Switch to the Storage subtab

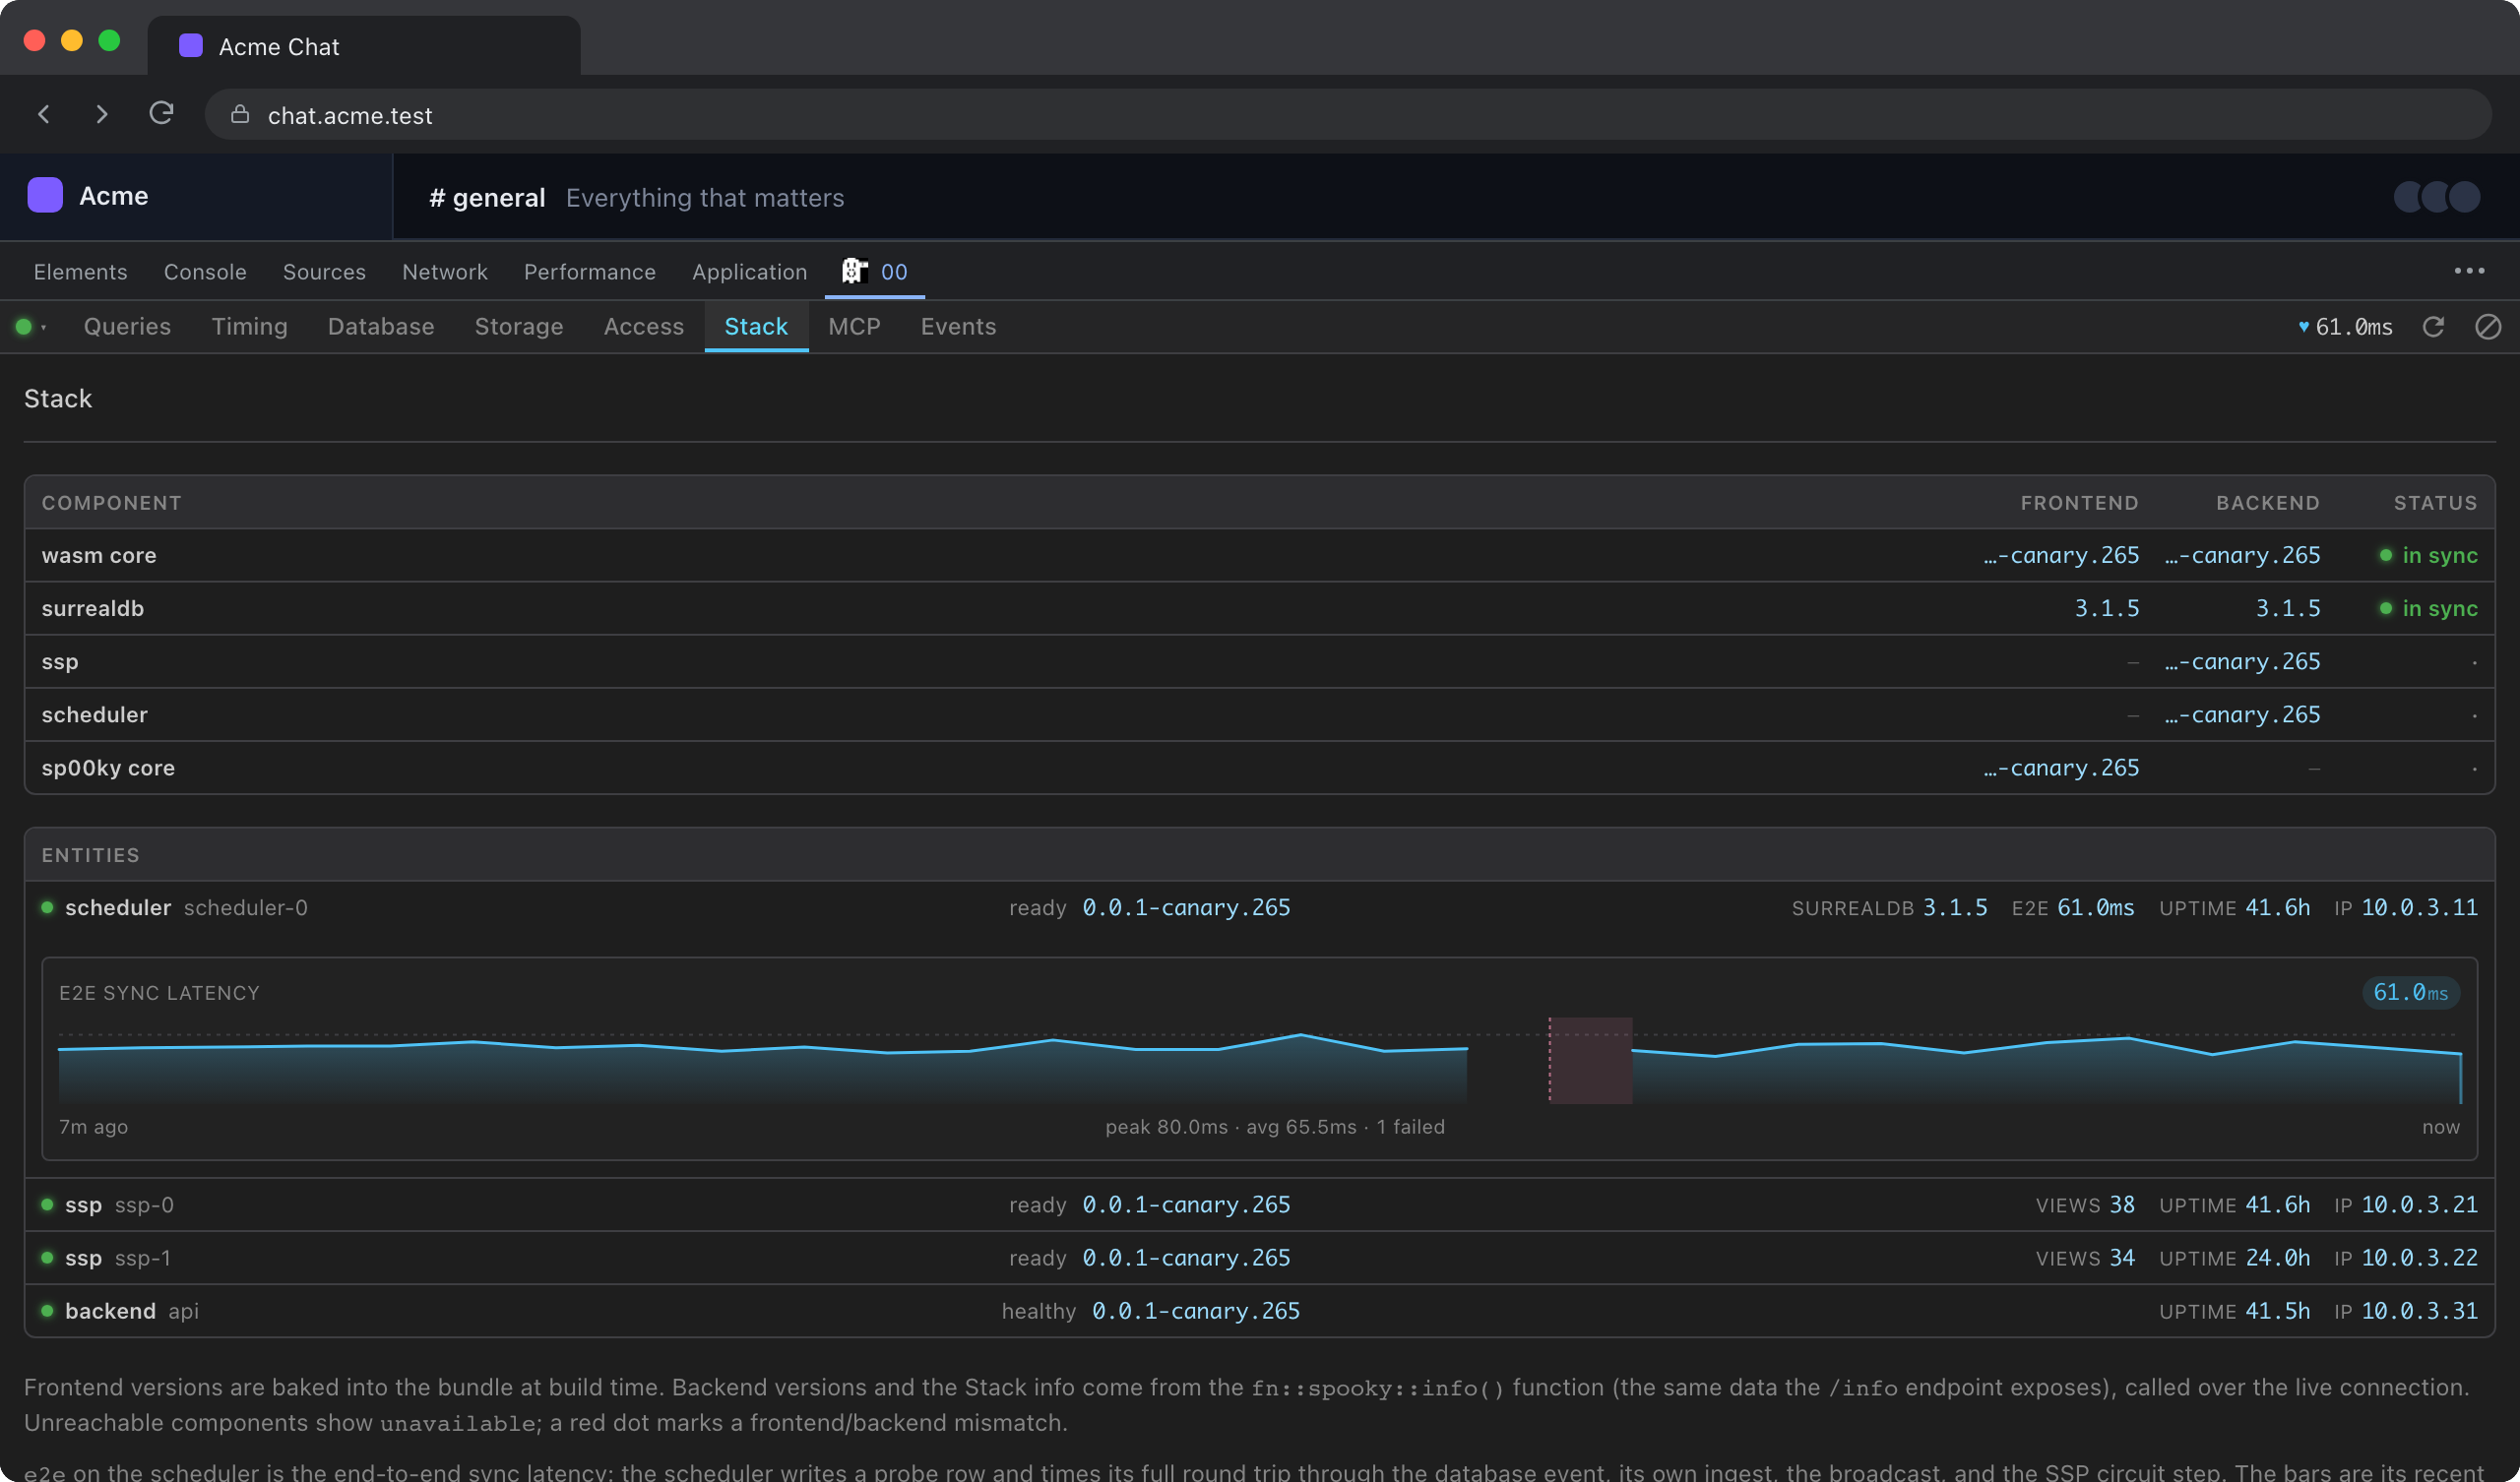click(x=519, y=327)
